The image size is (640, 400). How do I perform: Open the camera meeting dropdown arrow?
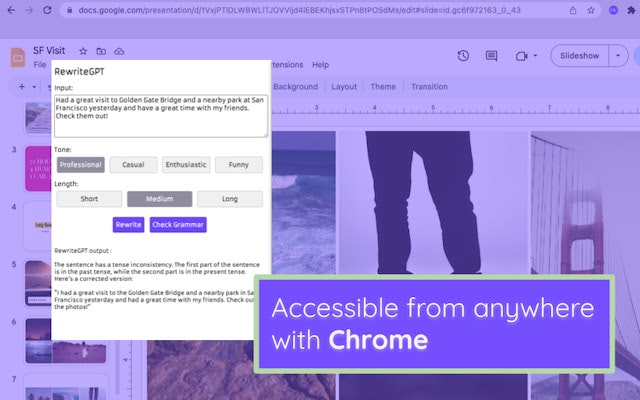pyautogui.click(x=536, y=56)
